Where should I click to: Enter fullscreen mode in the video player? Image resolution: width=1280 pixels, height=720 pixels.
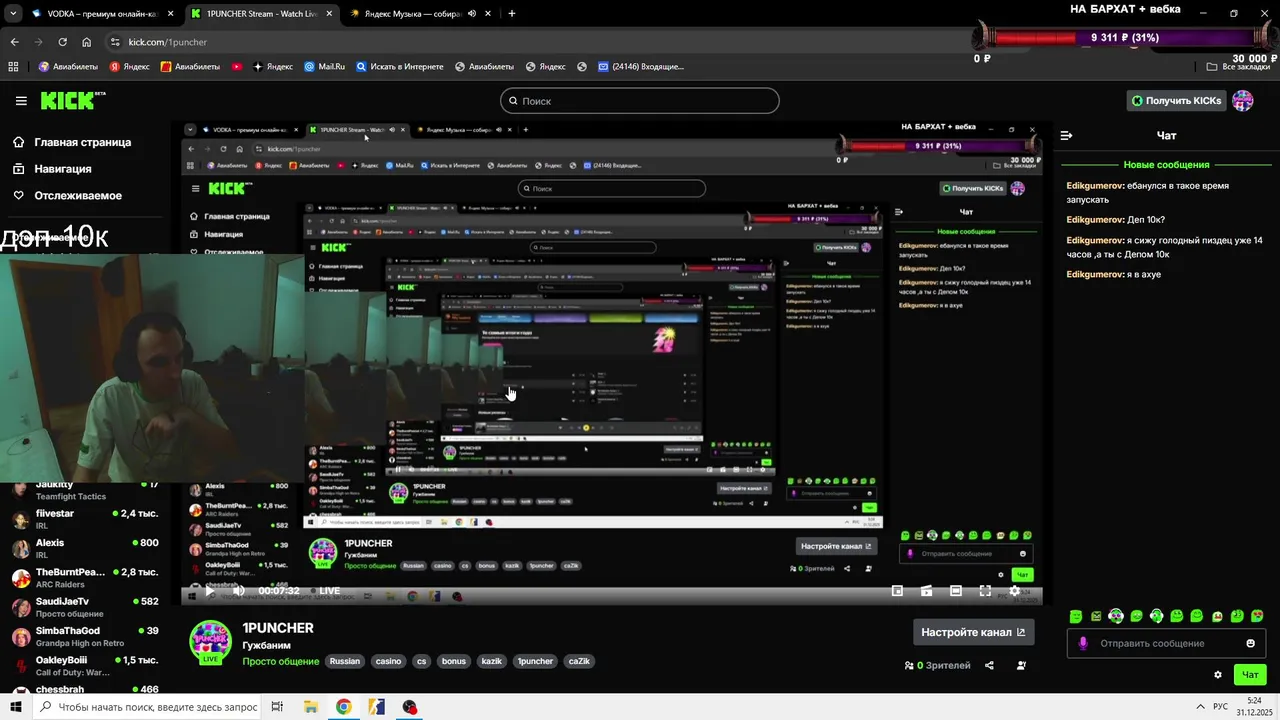pos(985,591)
